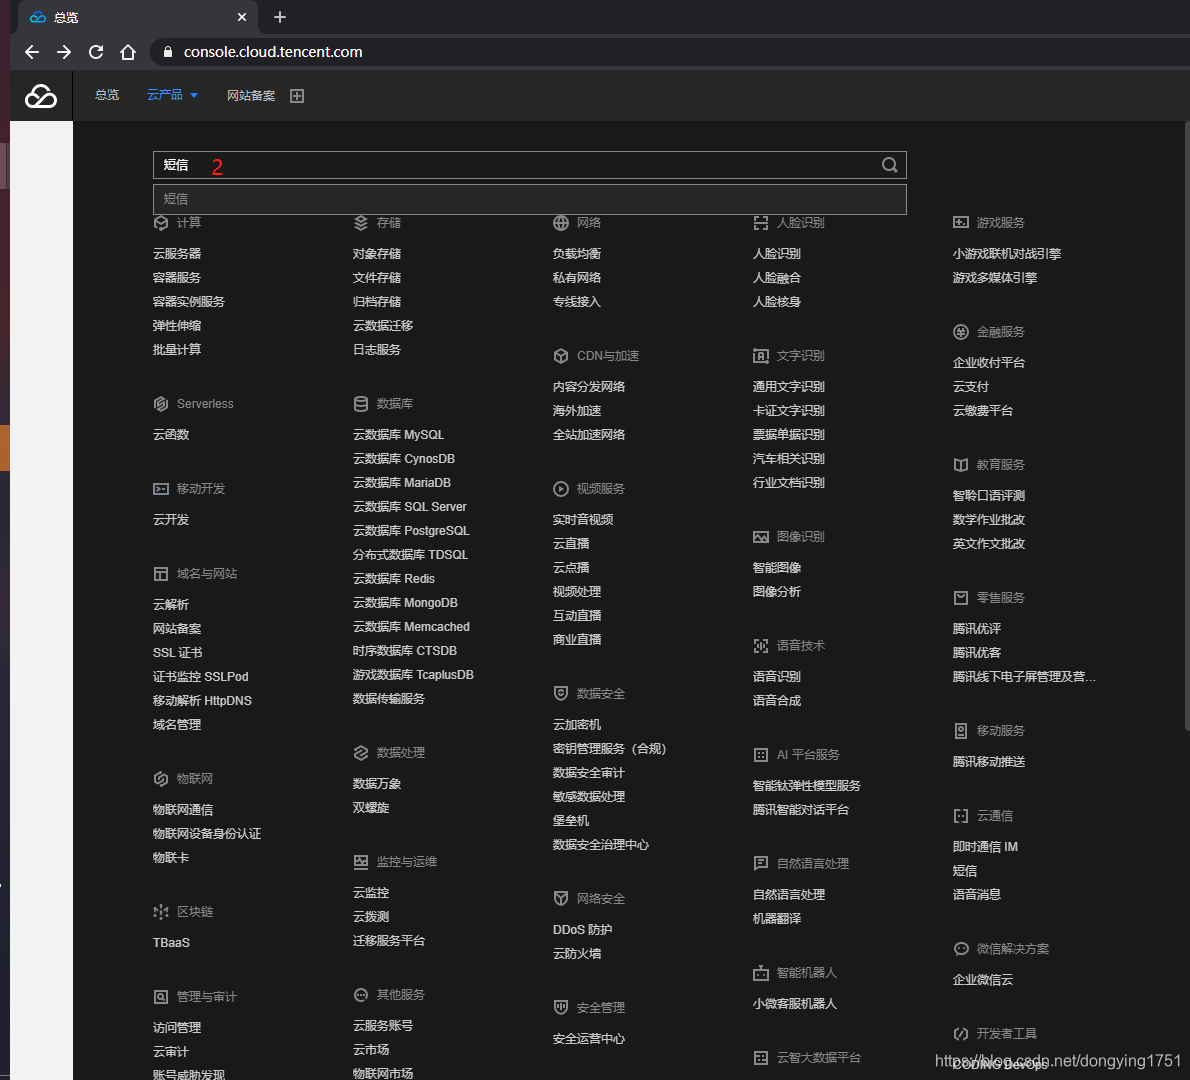
Task: Click the page vertical scrollbar
Action: tap(1186, 425)
